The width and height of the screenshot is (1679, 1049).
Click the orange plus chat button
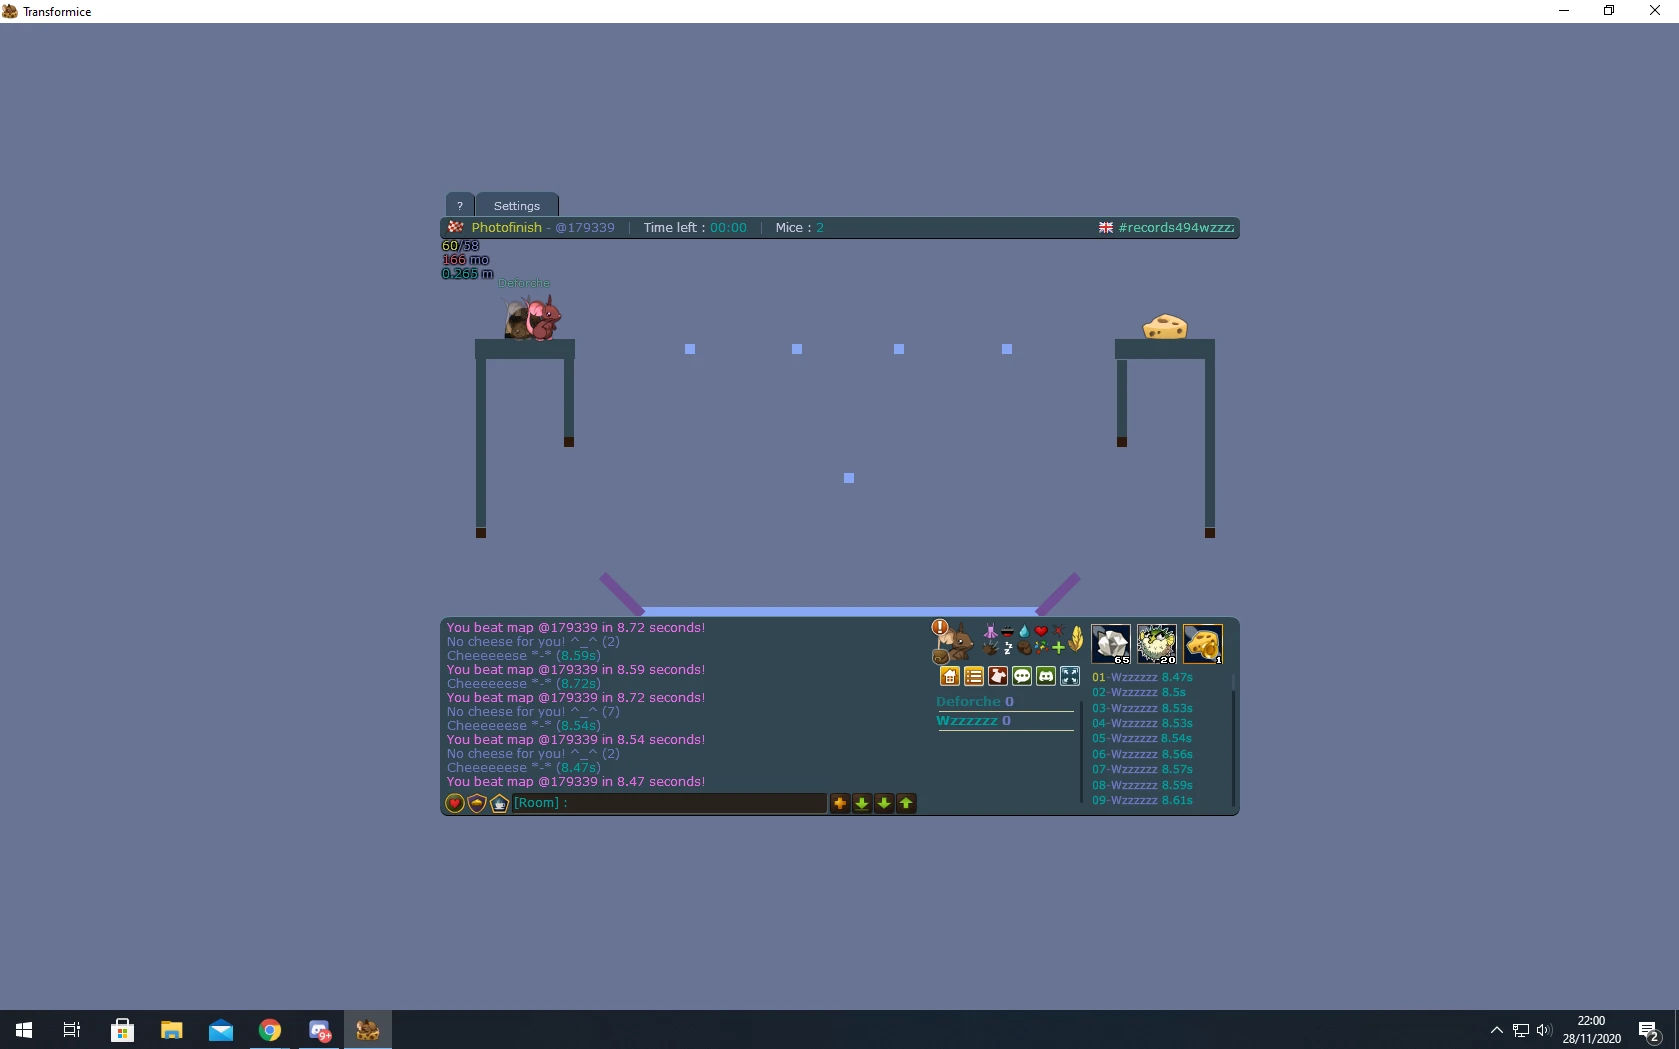(x=840, y=803)
